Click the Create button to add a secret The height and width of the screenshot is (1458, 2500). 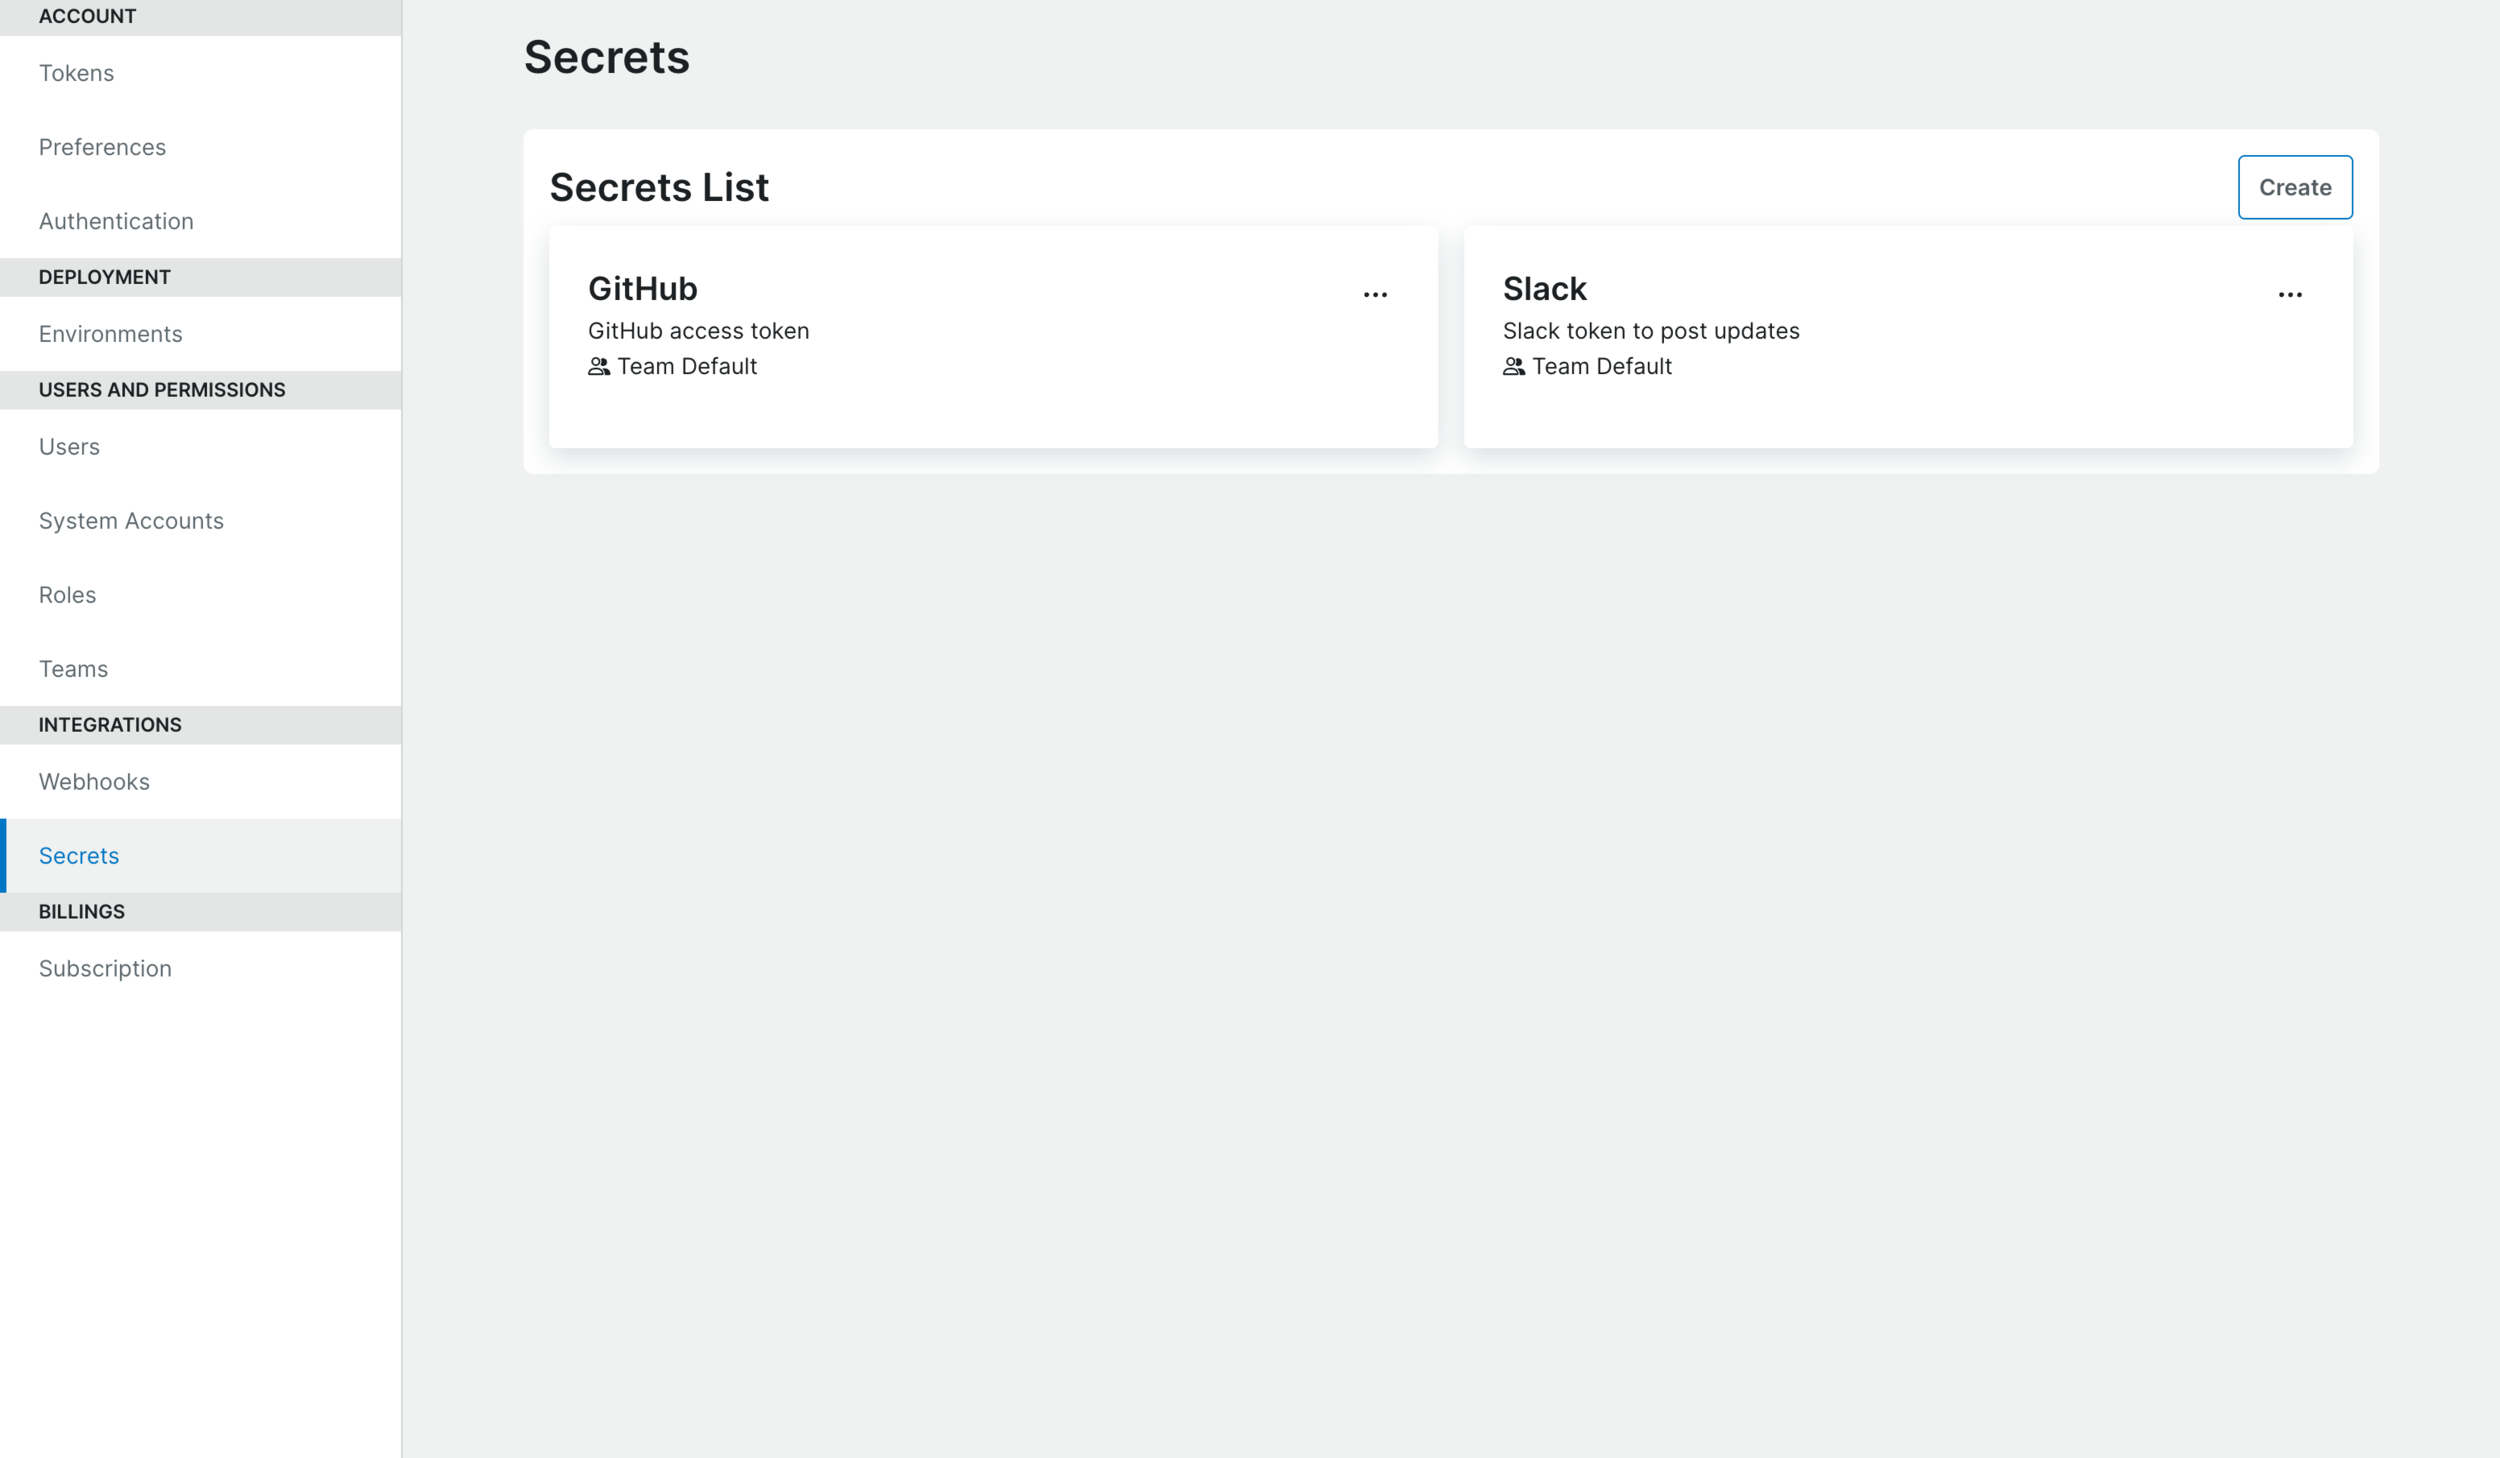[x=2294, y=187]
